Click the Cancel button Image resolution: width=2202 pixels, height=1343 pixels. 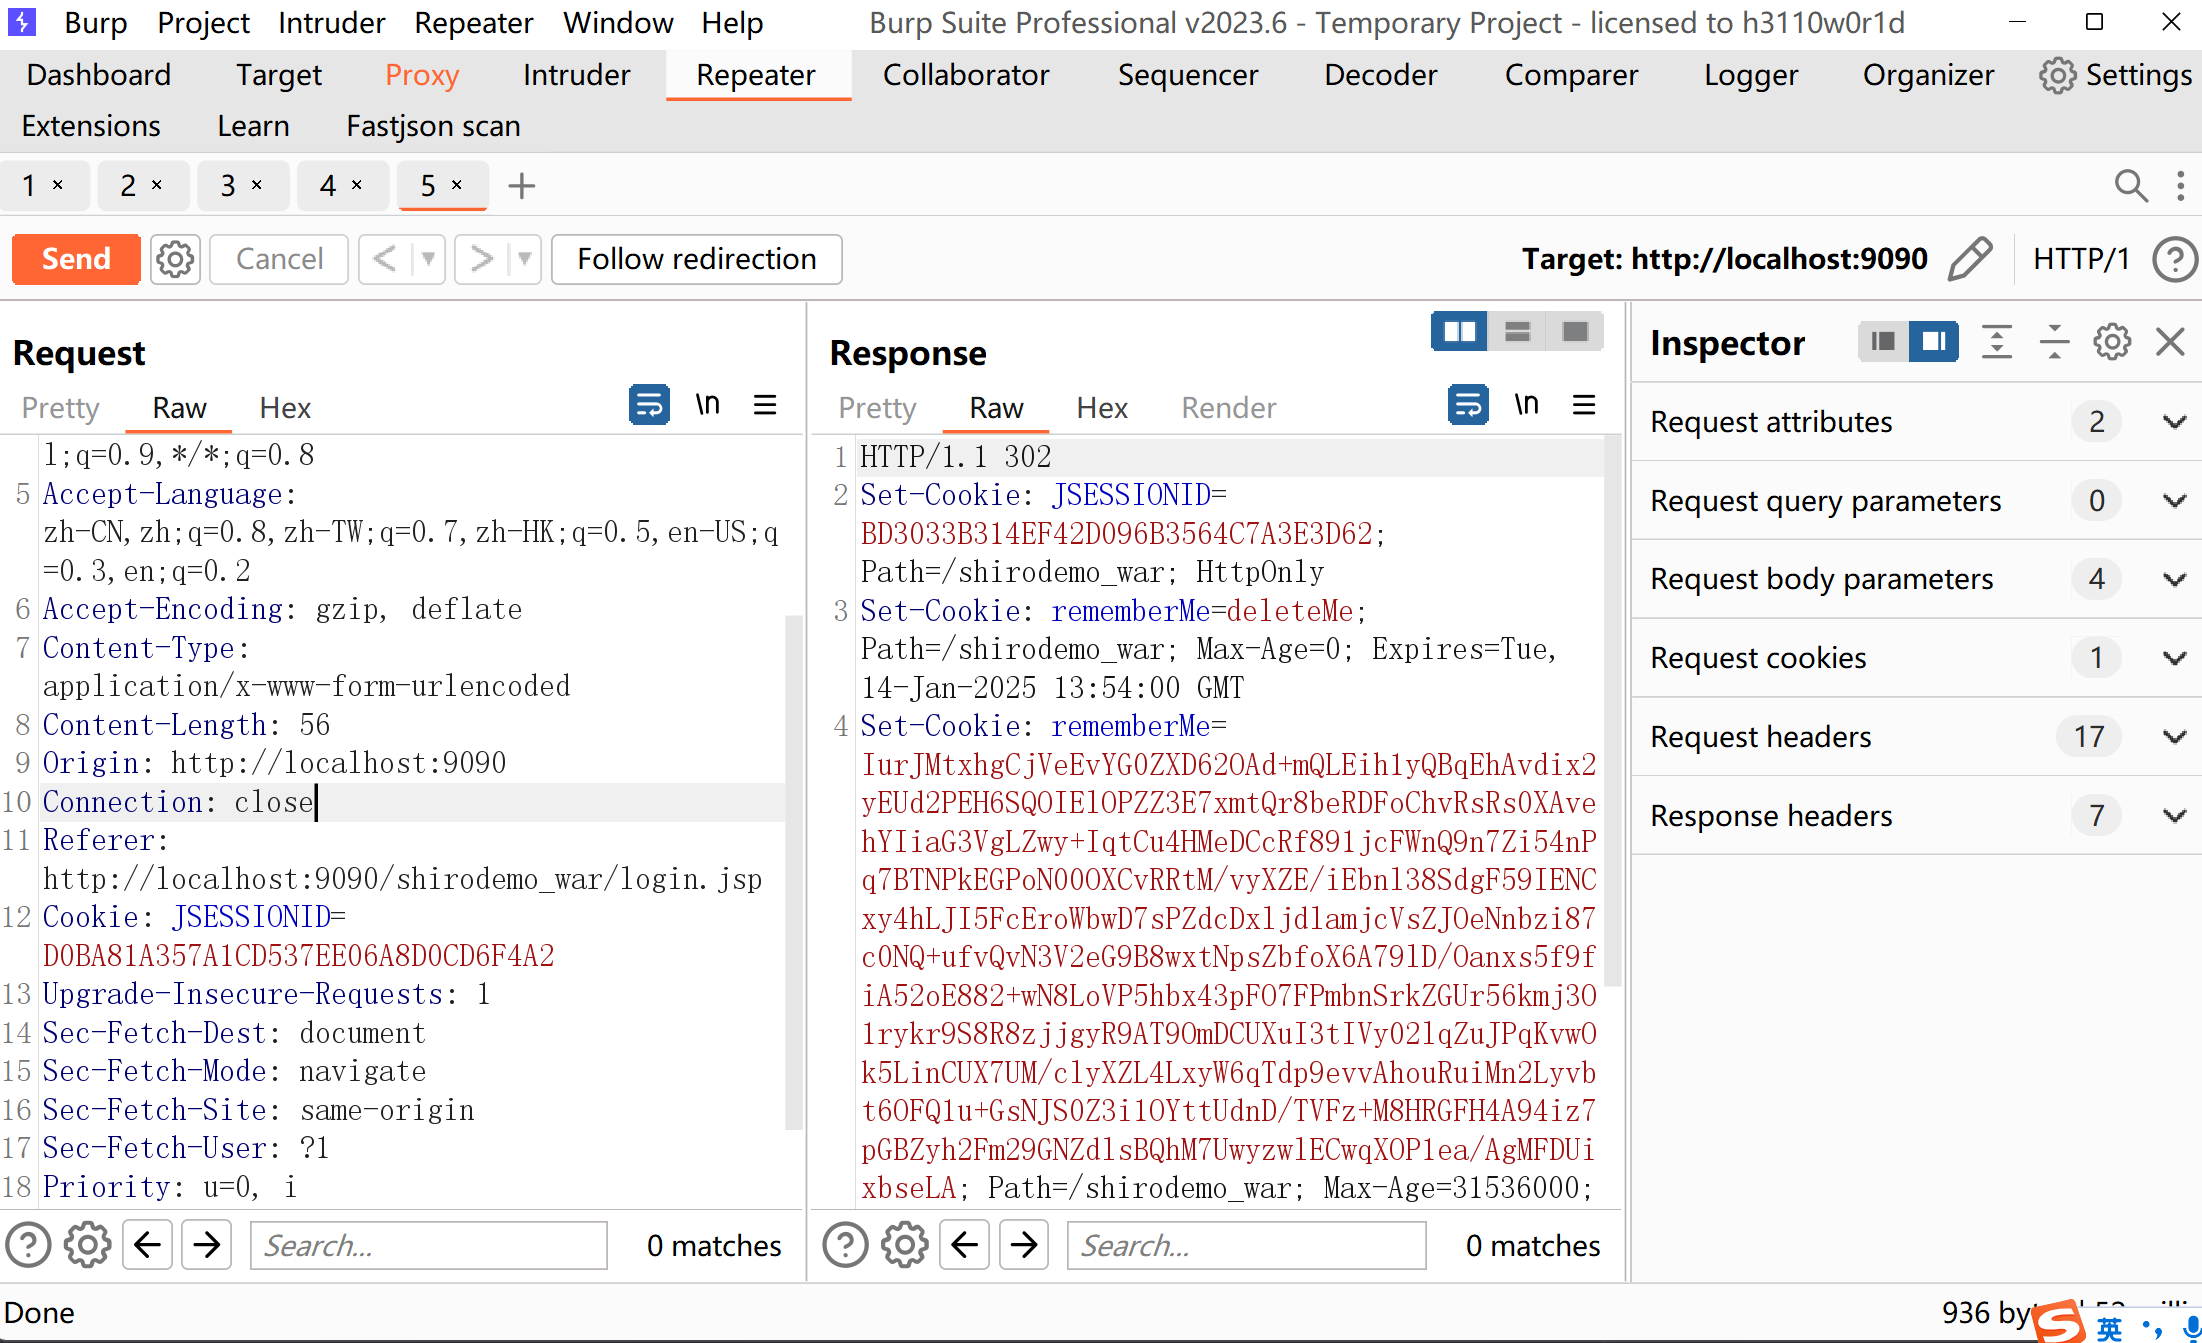[x=279, y=259]
